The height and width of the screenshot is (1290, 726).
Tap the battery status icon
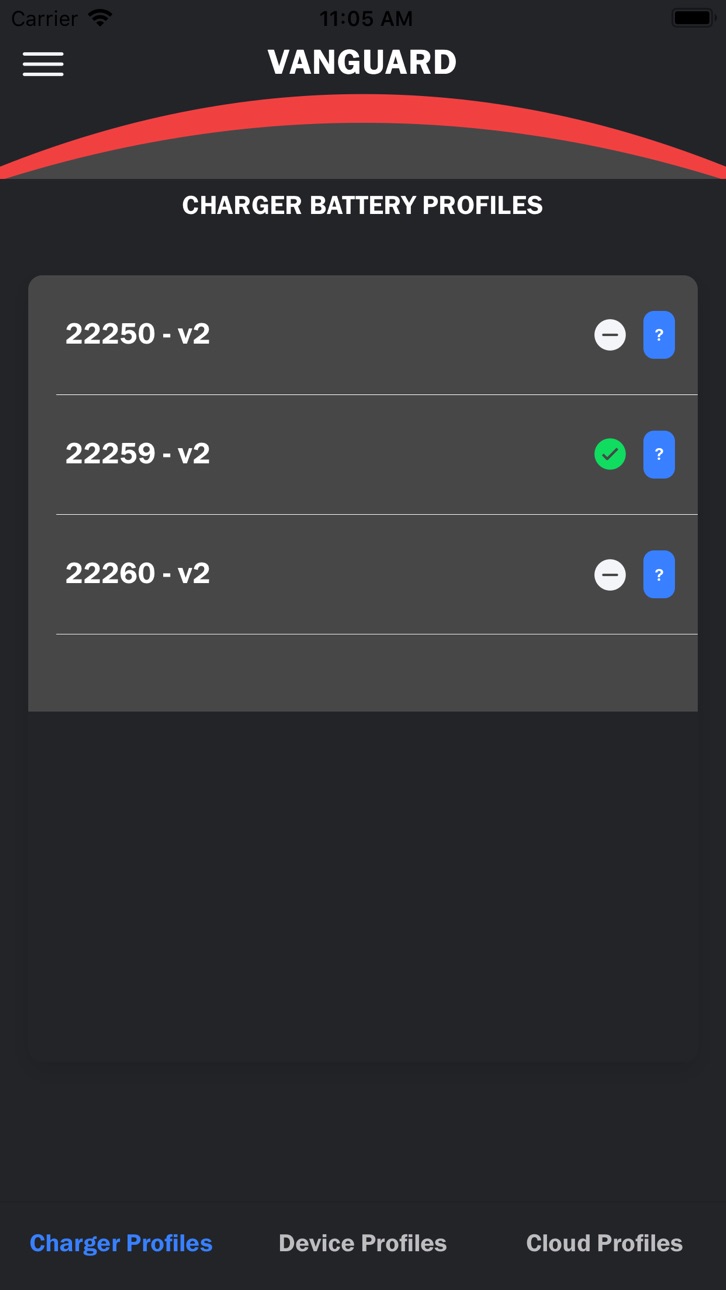693,18
